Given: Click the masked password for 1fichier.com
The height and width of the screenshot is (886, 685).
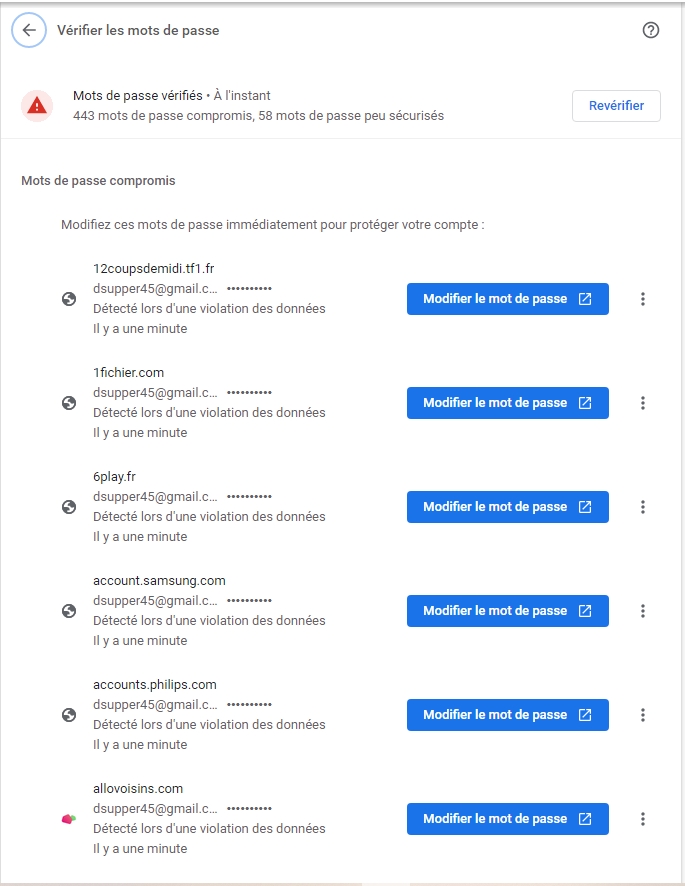Looking at the screenshot, I should pyautogui.click(x=249, y=393).
